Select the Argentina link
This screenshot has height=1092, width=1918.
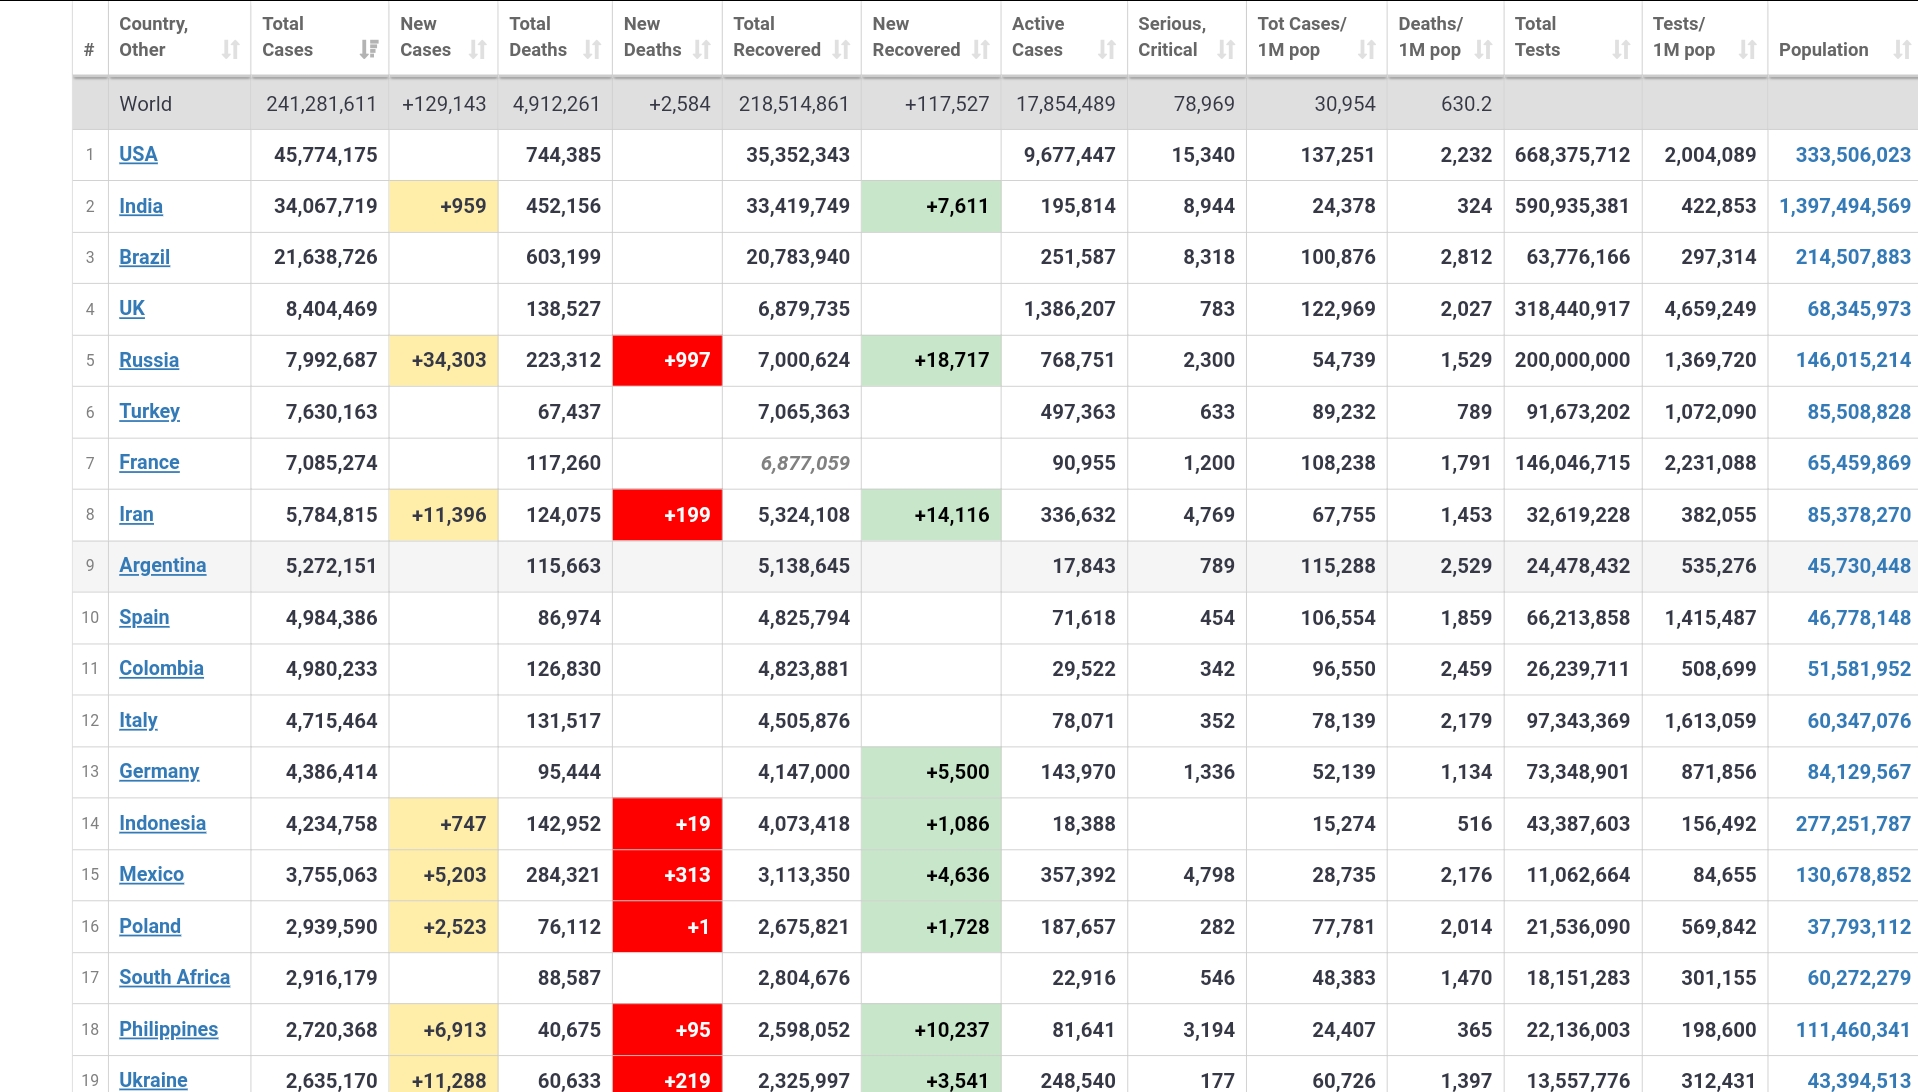pos(162,565)
